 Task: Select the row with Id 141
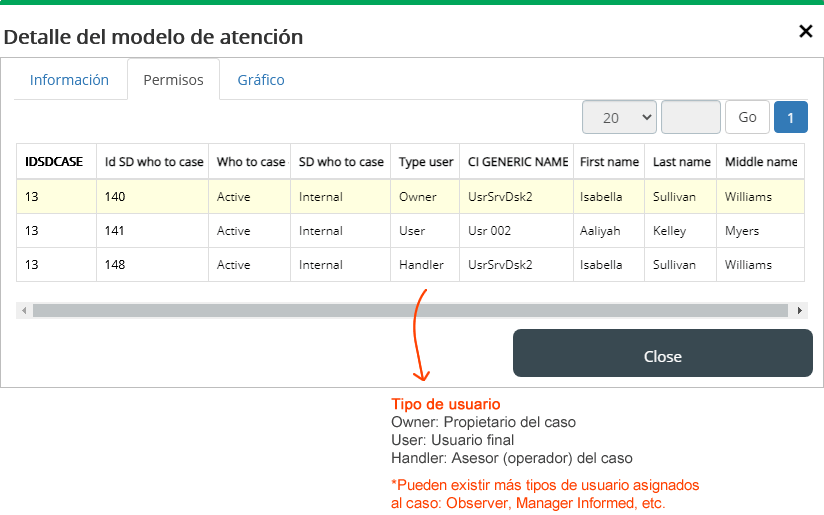(410, 231)
